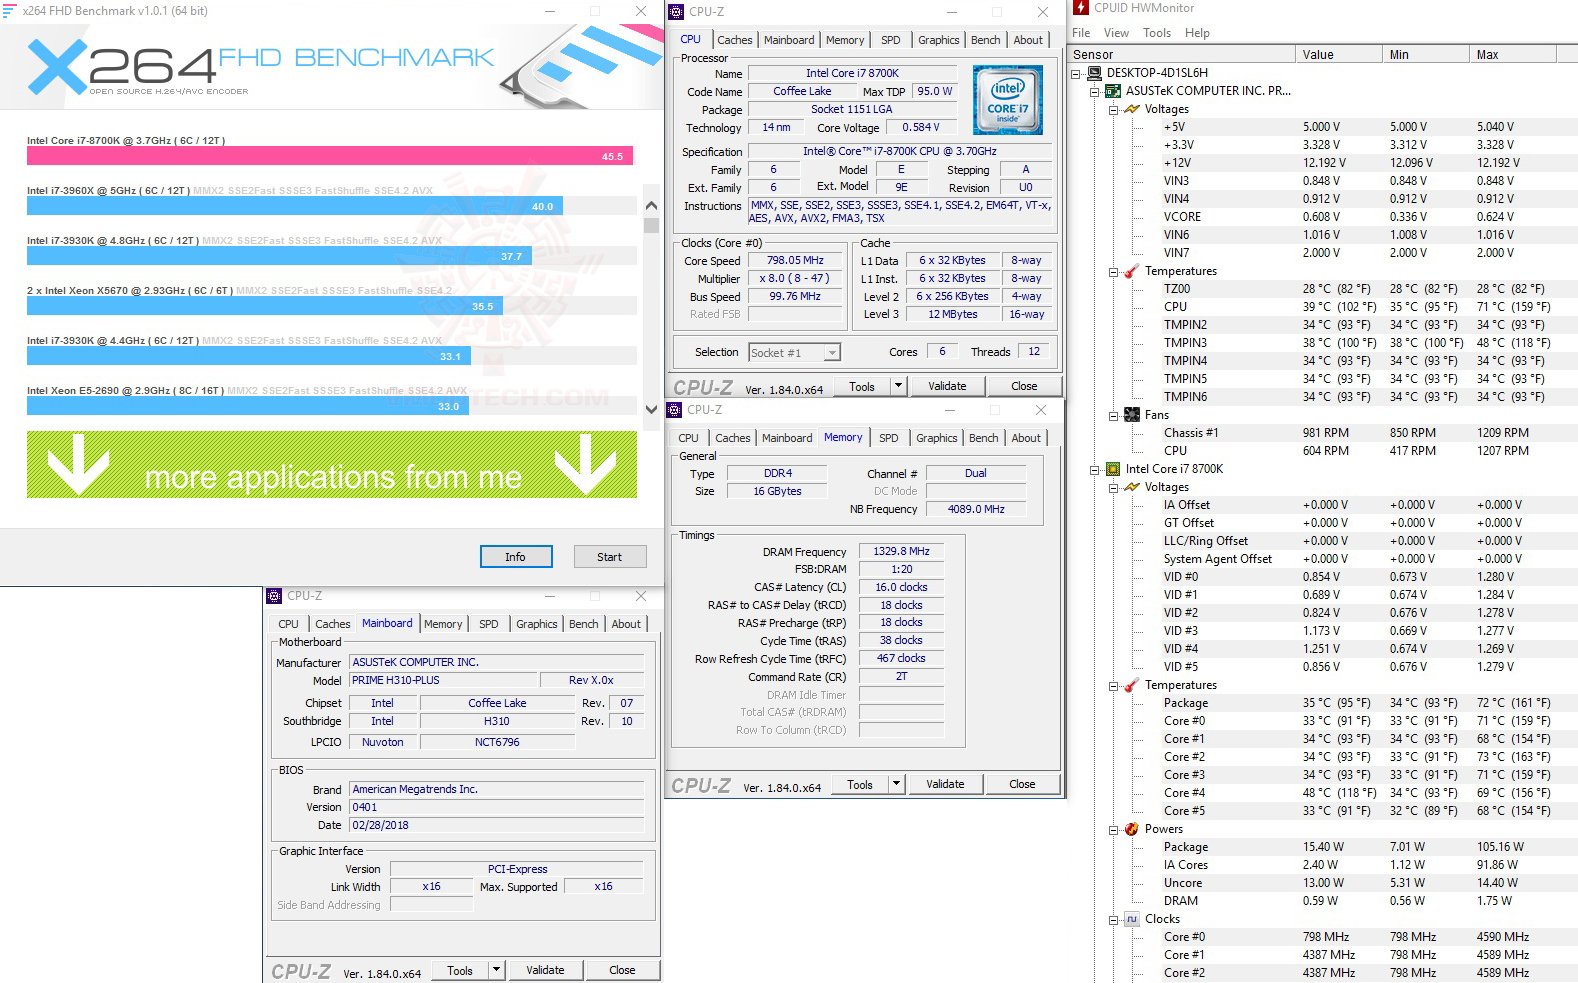Open the Help menu in HWMonitor
Viewport: 1578px width, 983px height.
coord(1197,33)
